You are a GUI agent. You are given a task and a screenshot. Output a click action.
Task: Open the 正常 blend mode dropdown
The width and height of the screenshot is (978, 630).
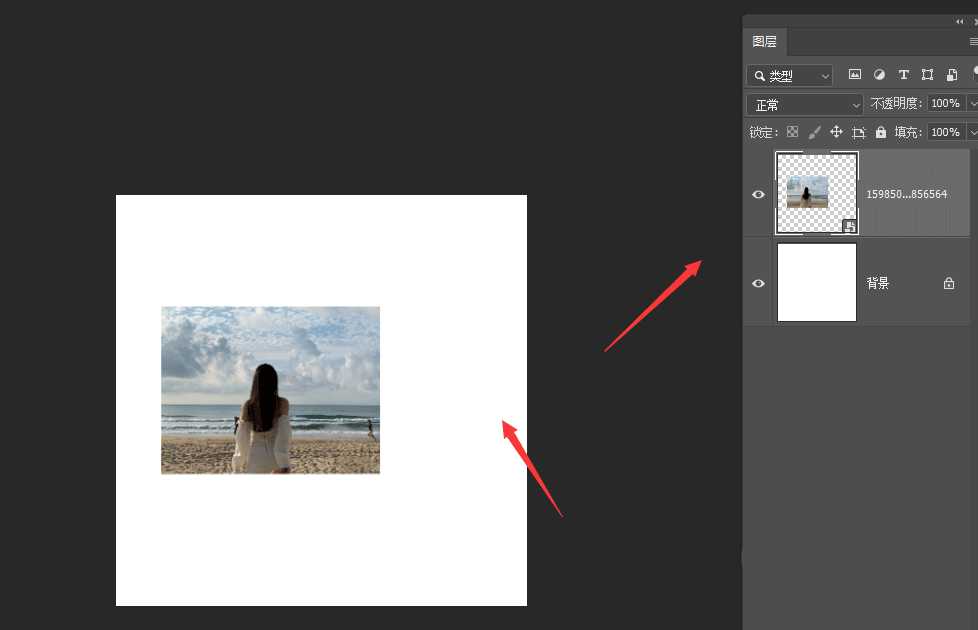(x=804, y=105)
